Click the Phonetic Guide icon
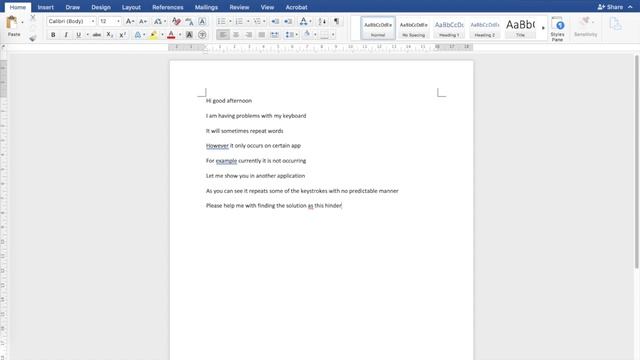The width and height of the screenshot is (640, 360). (189, 21)
